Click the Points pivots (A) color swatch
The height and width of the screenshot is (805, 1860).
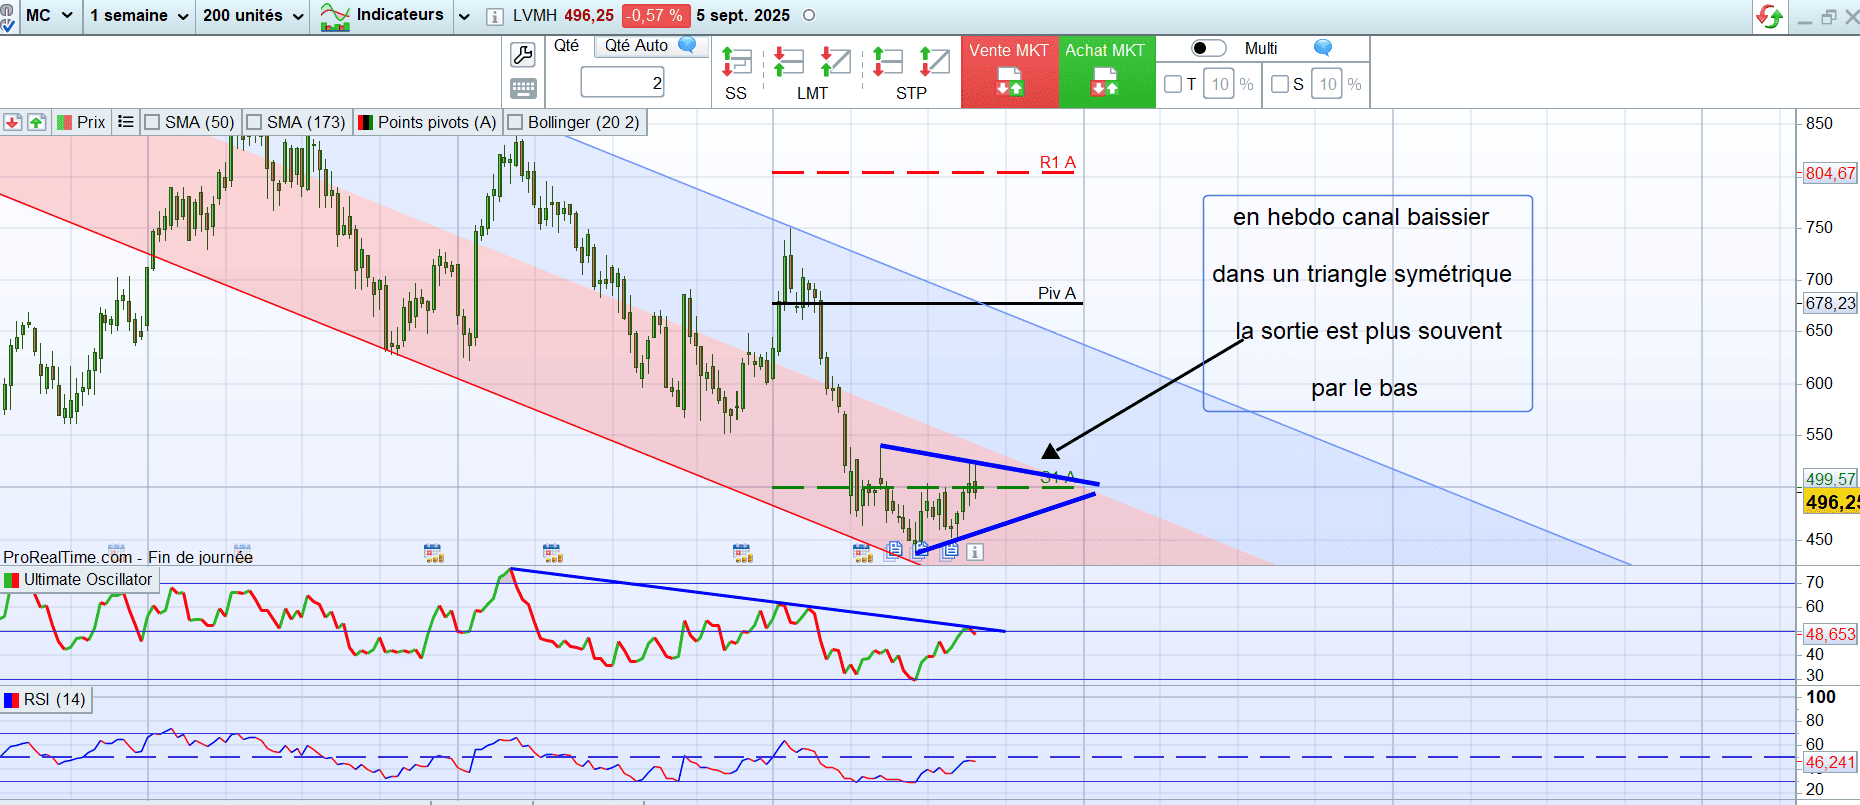click(365, 122)
